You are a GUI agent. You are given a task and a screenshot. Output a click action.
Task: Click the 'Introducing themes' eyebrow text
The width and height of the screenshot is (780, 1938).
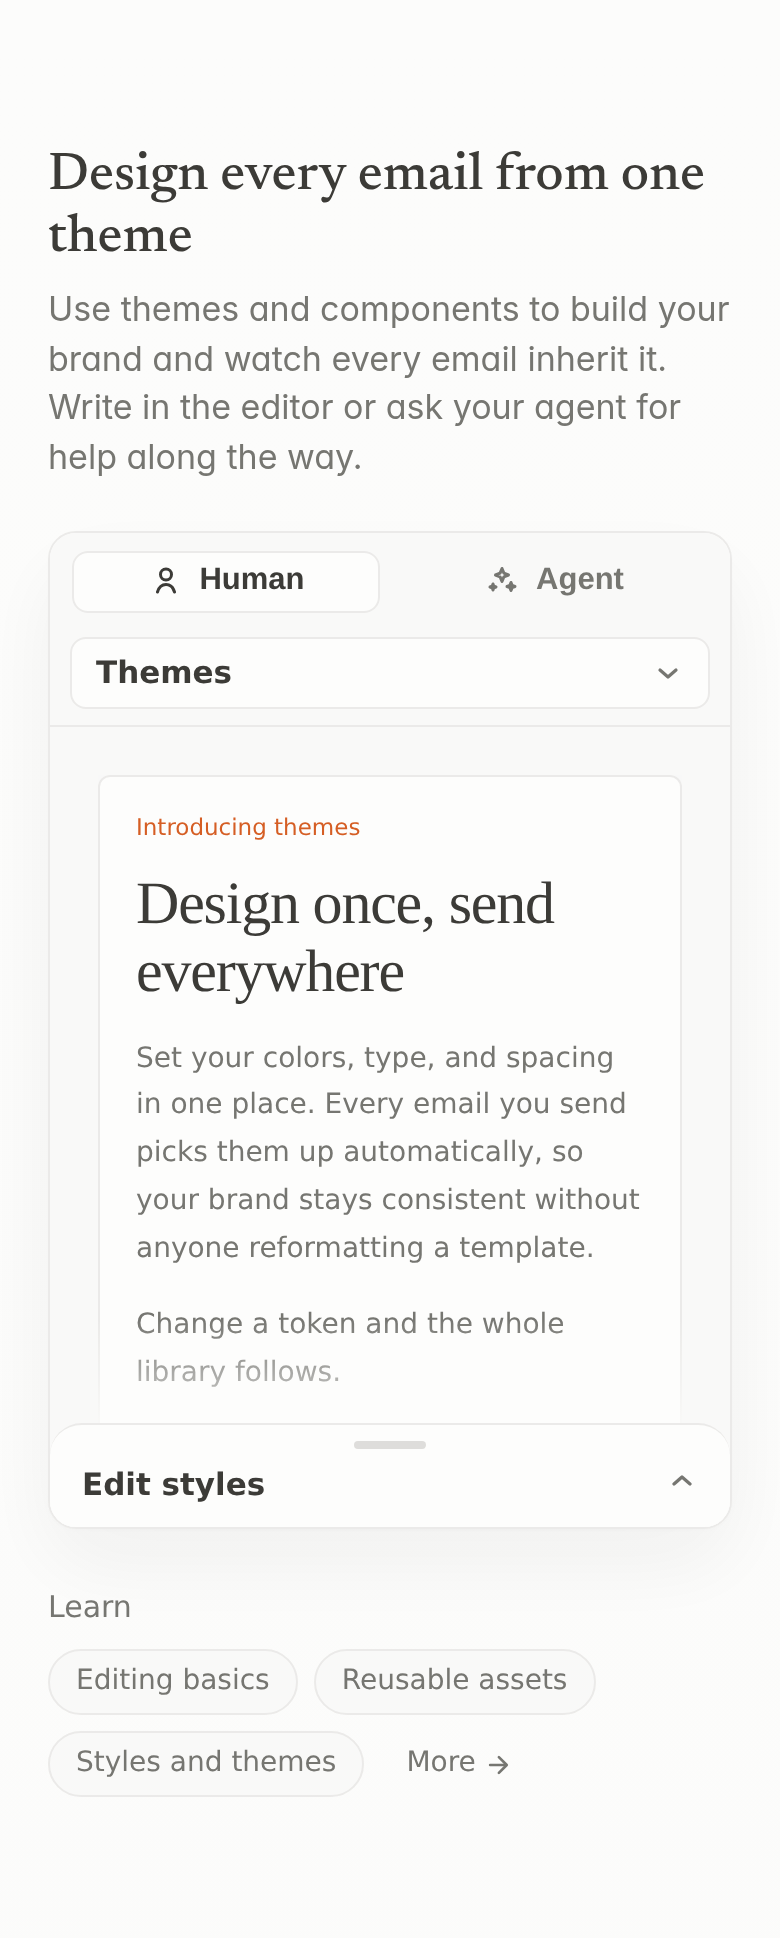[x=248, y=827]
